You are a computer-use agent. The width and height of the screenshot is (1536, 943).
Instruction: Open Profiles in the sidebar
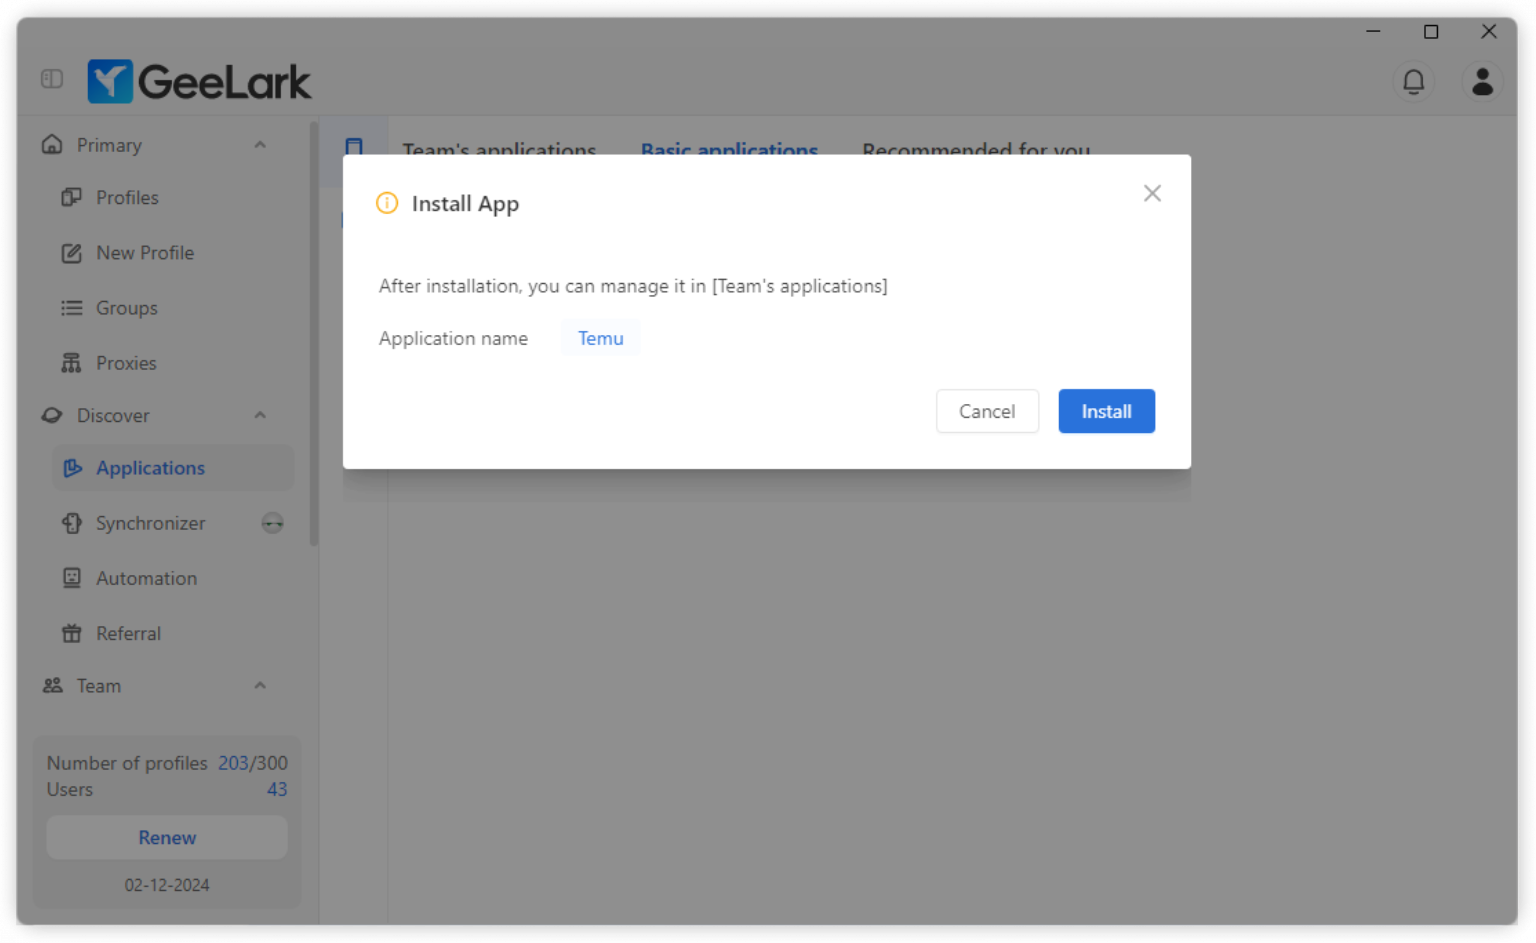click(172, 198)
